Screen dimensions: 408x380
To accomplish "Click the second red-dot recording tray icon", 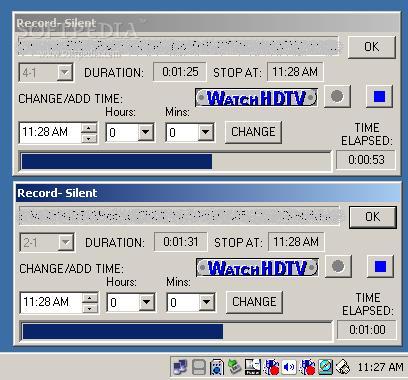I will (x=307, y=367).
